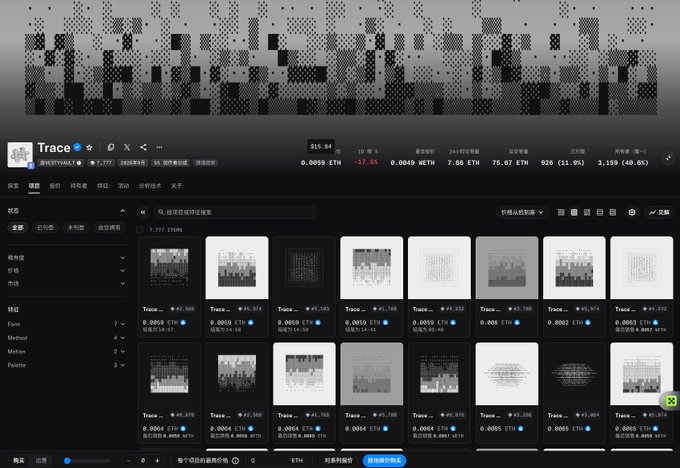
Task: Open the 探索 (Explore) tab
Action: coord(13,186)
